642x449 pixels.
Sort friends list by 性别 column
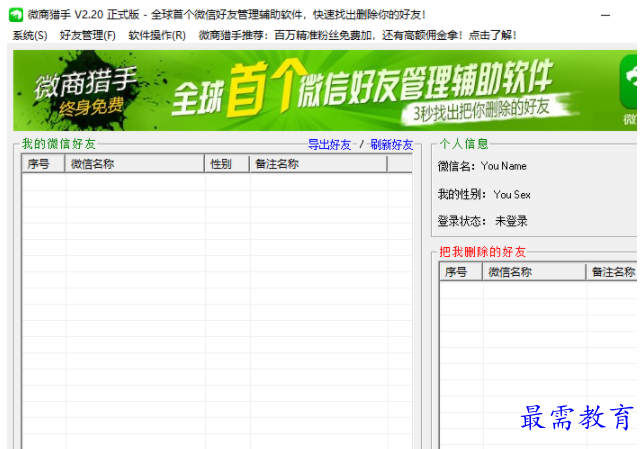[227, 164]
